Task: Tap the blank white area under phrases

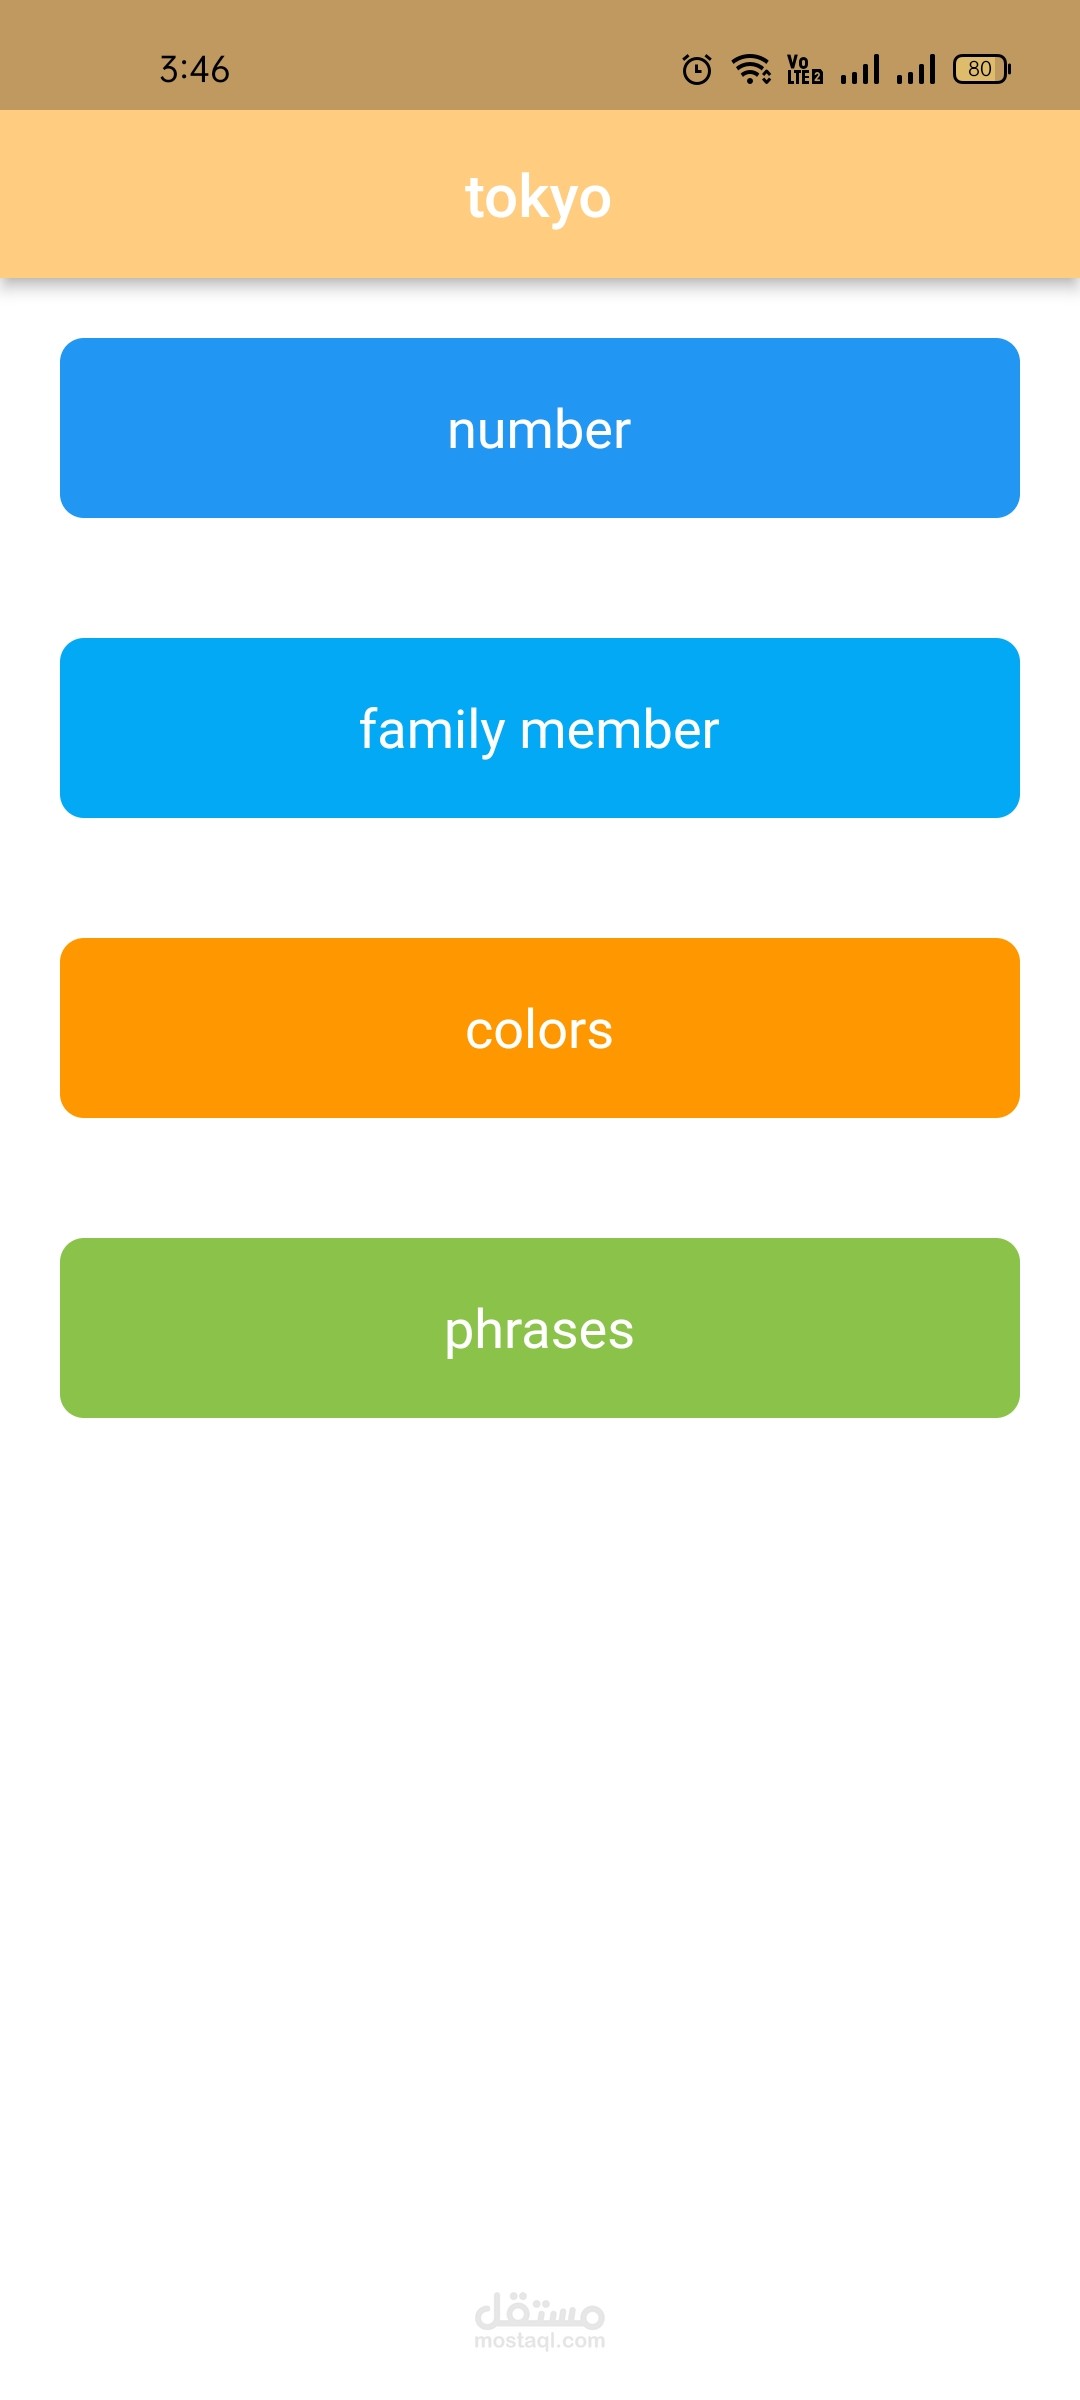Action: click(x=540, y=1800)
